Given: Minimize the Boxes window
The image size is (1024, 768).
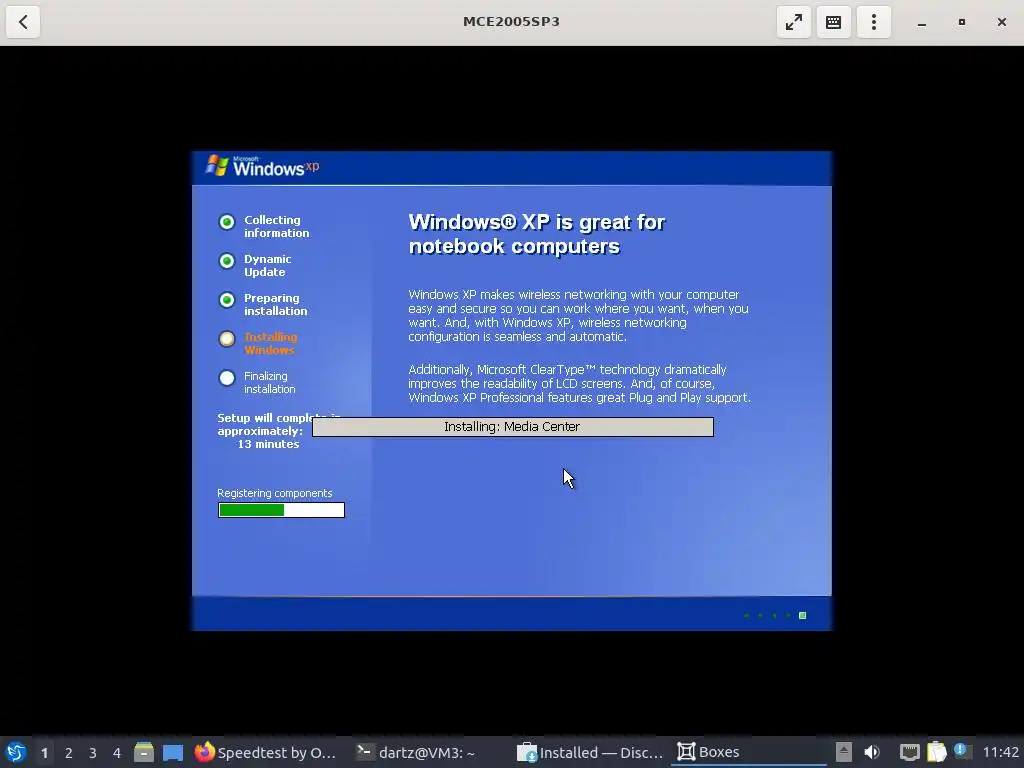Looking at the screenshot, I should click(921, 22).
